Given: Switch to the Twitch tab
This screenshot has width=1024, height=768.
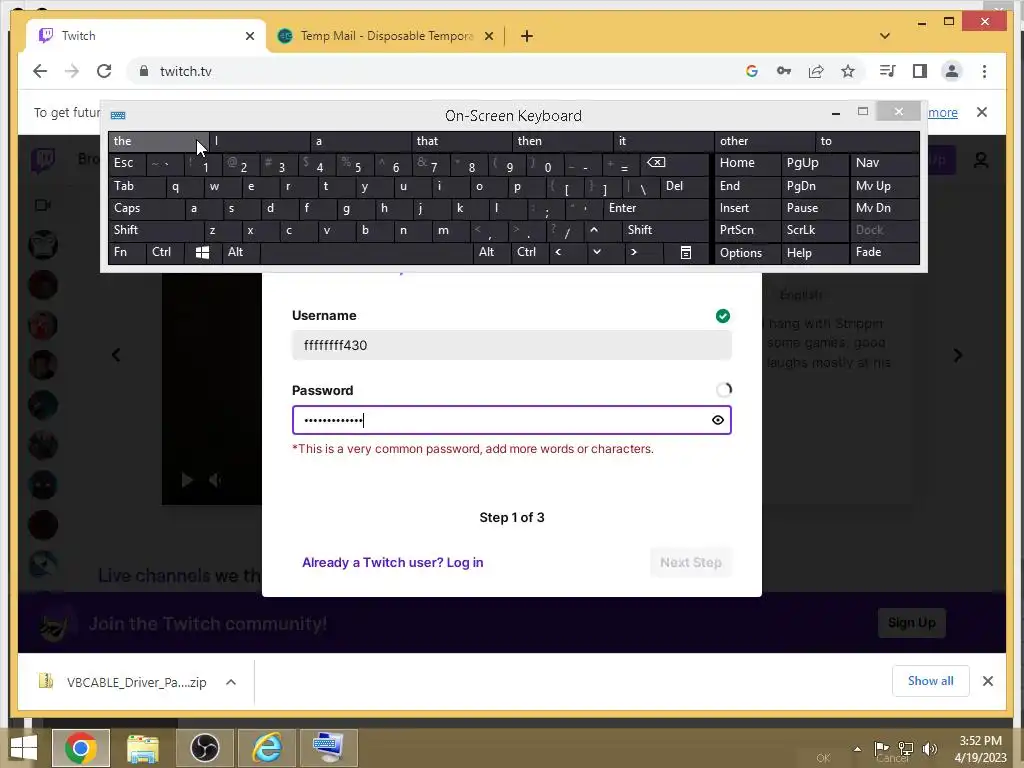Looking at the screenshot, I should click(145, 36).
